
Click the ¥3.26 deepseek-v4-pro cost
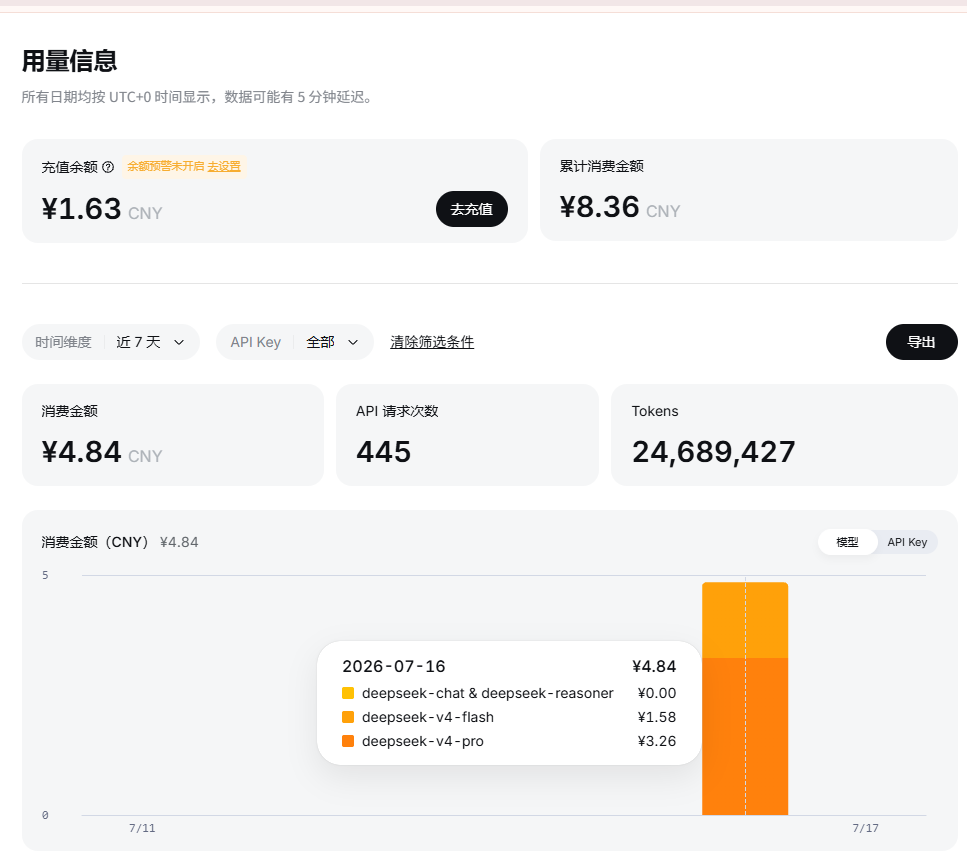[x=657, y=741]
